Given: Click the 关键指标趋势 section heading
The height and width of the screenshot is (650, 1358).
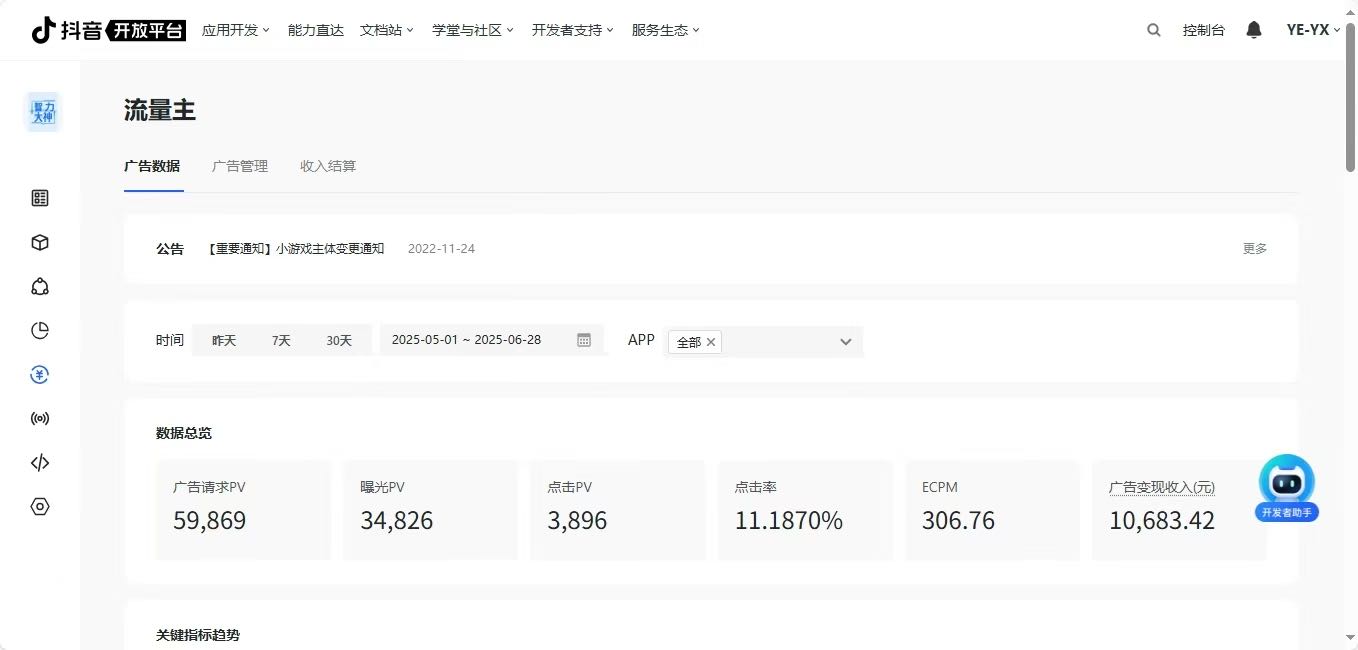Looking at the screenshot, I should (x=198, y=635).
